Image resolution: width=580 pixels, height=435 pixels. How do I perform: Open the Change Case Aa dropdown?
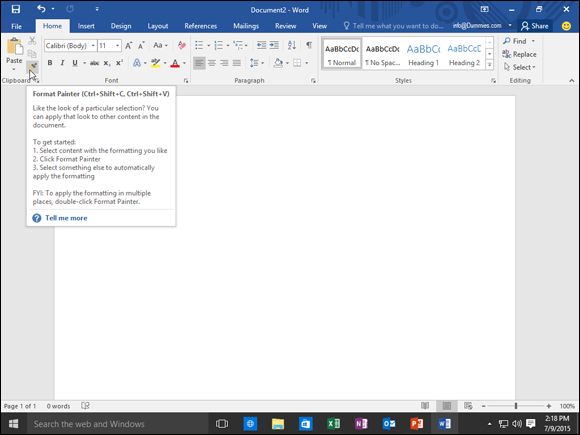161,45
